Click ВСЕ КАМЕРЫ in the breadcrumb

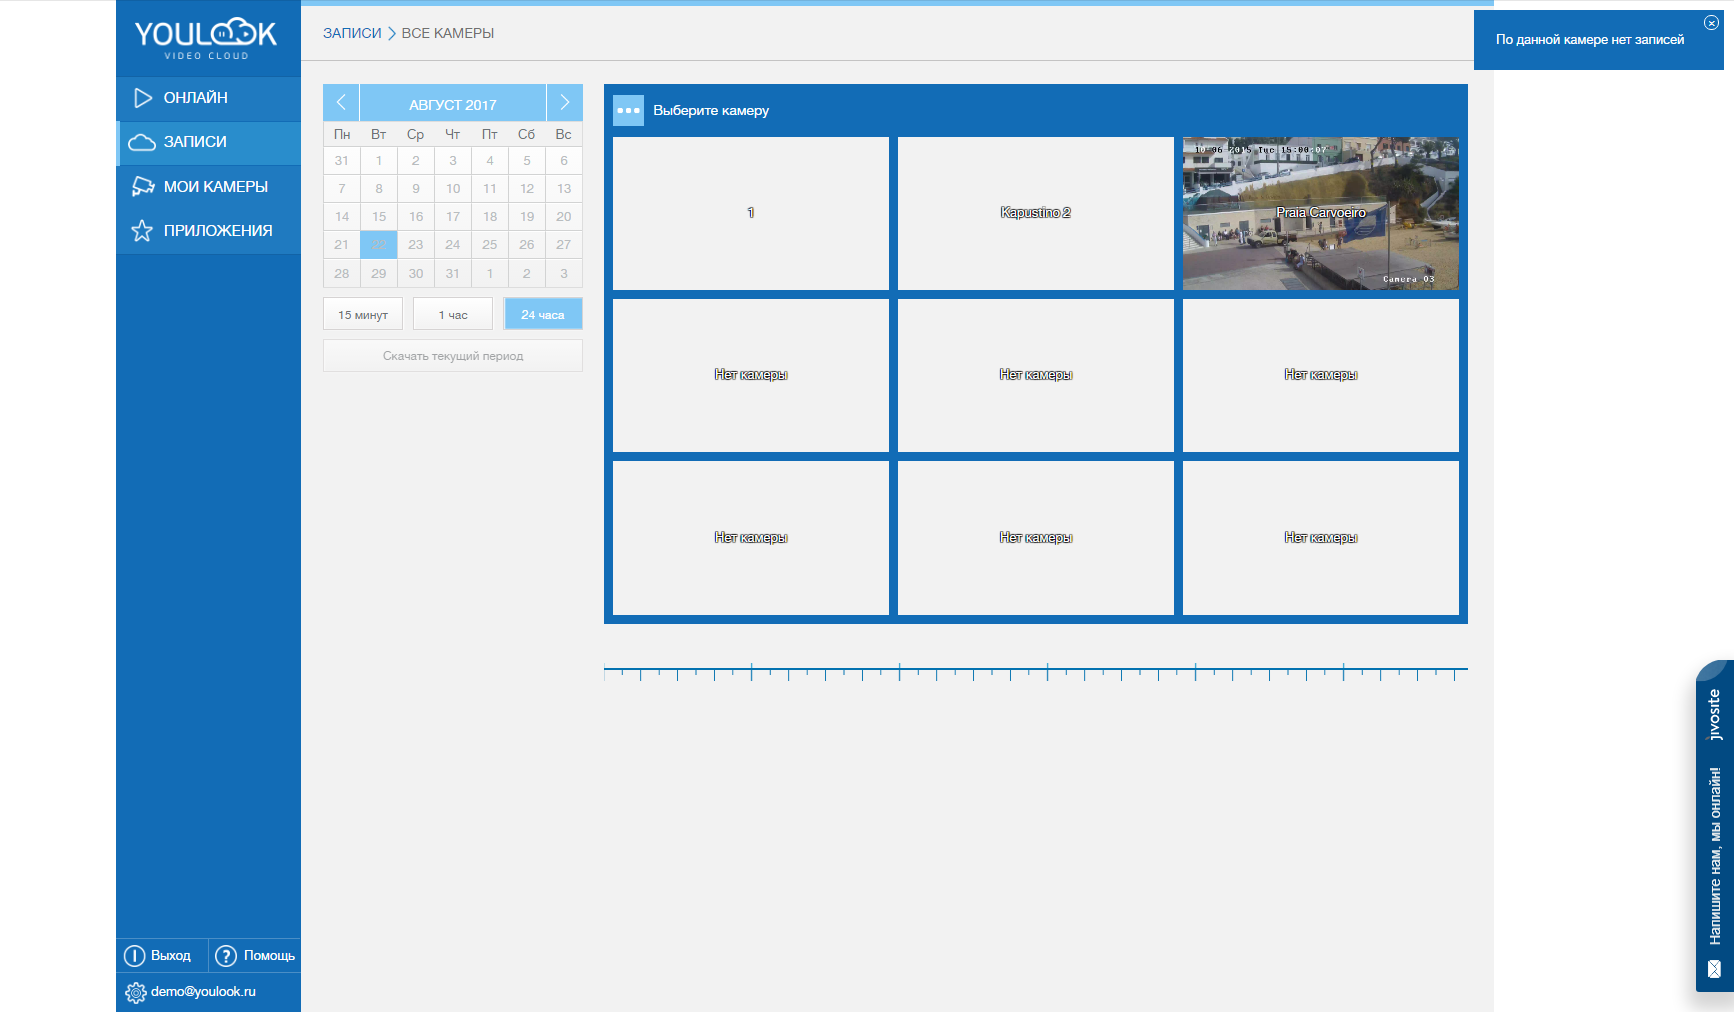[x=448, y=33]
